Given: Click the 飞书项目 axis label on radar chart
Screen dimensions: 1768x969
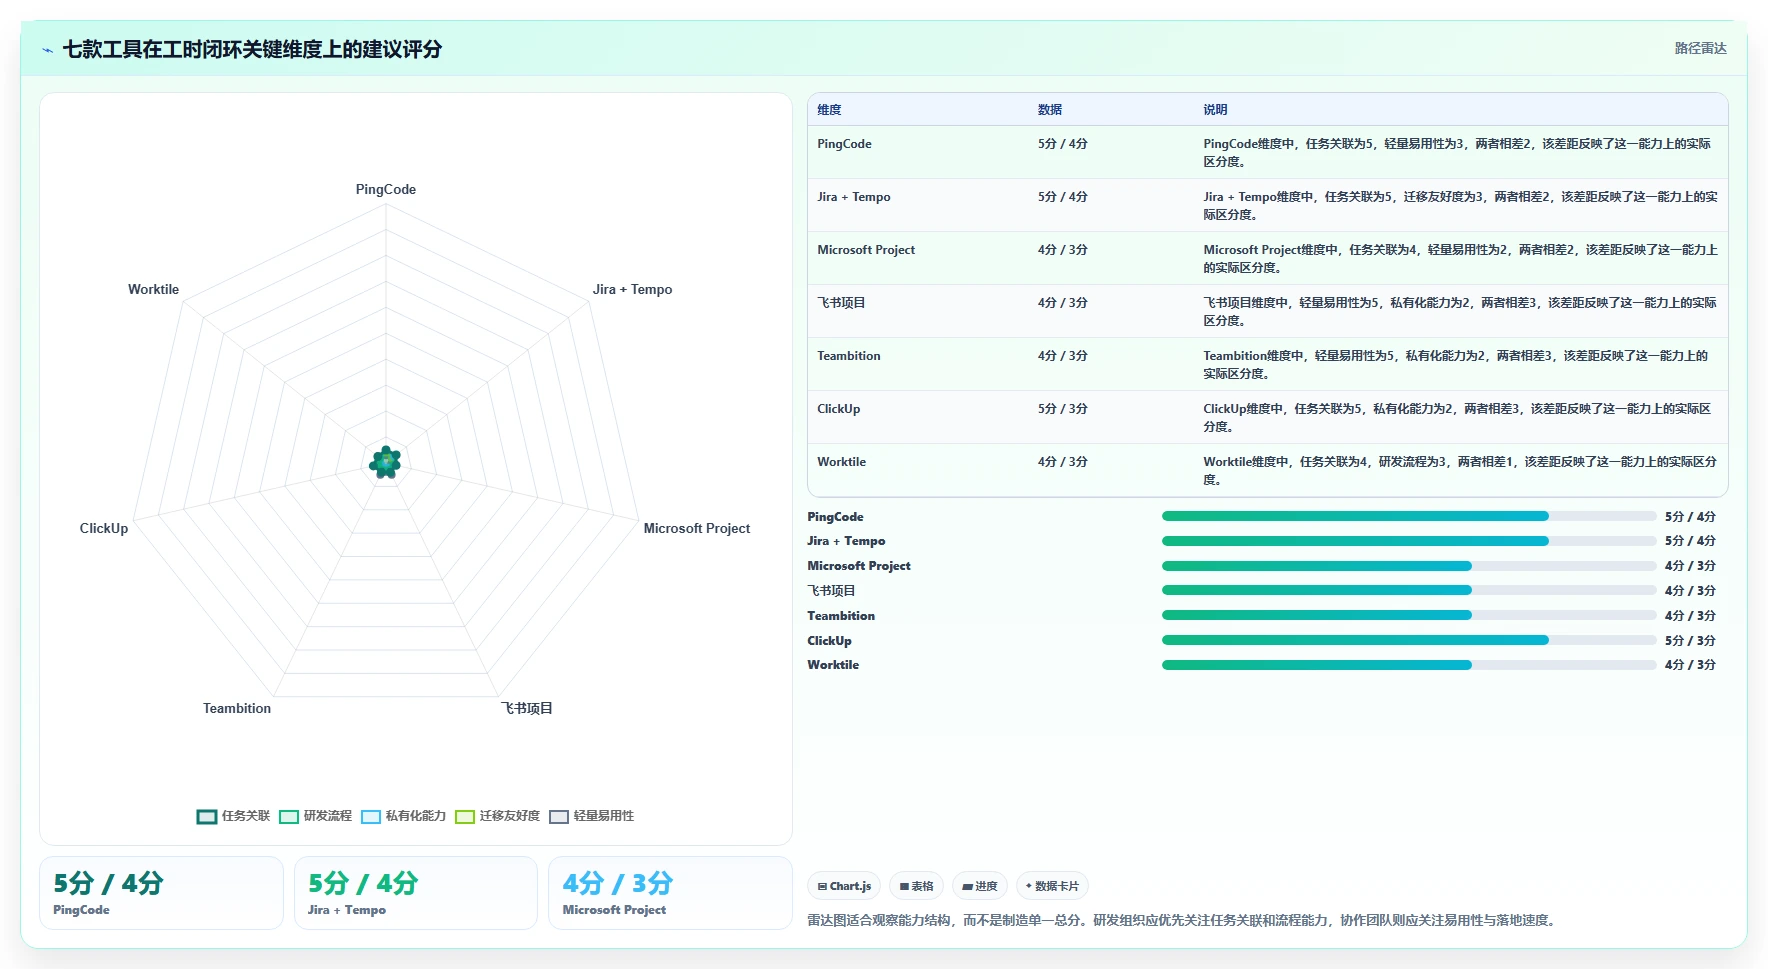Looking at the screenshot, I should [x=527, y=708].
